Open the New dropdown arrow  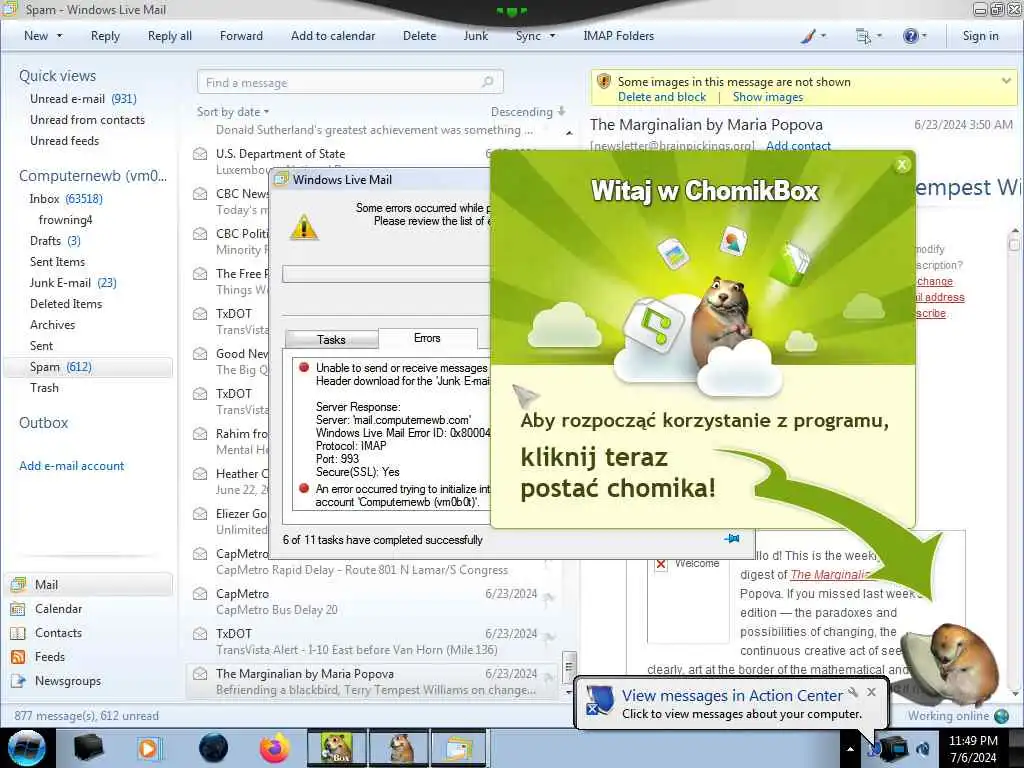click(59, 36)
